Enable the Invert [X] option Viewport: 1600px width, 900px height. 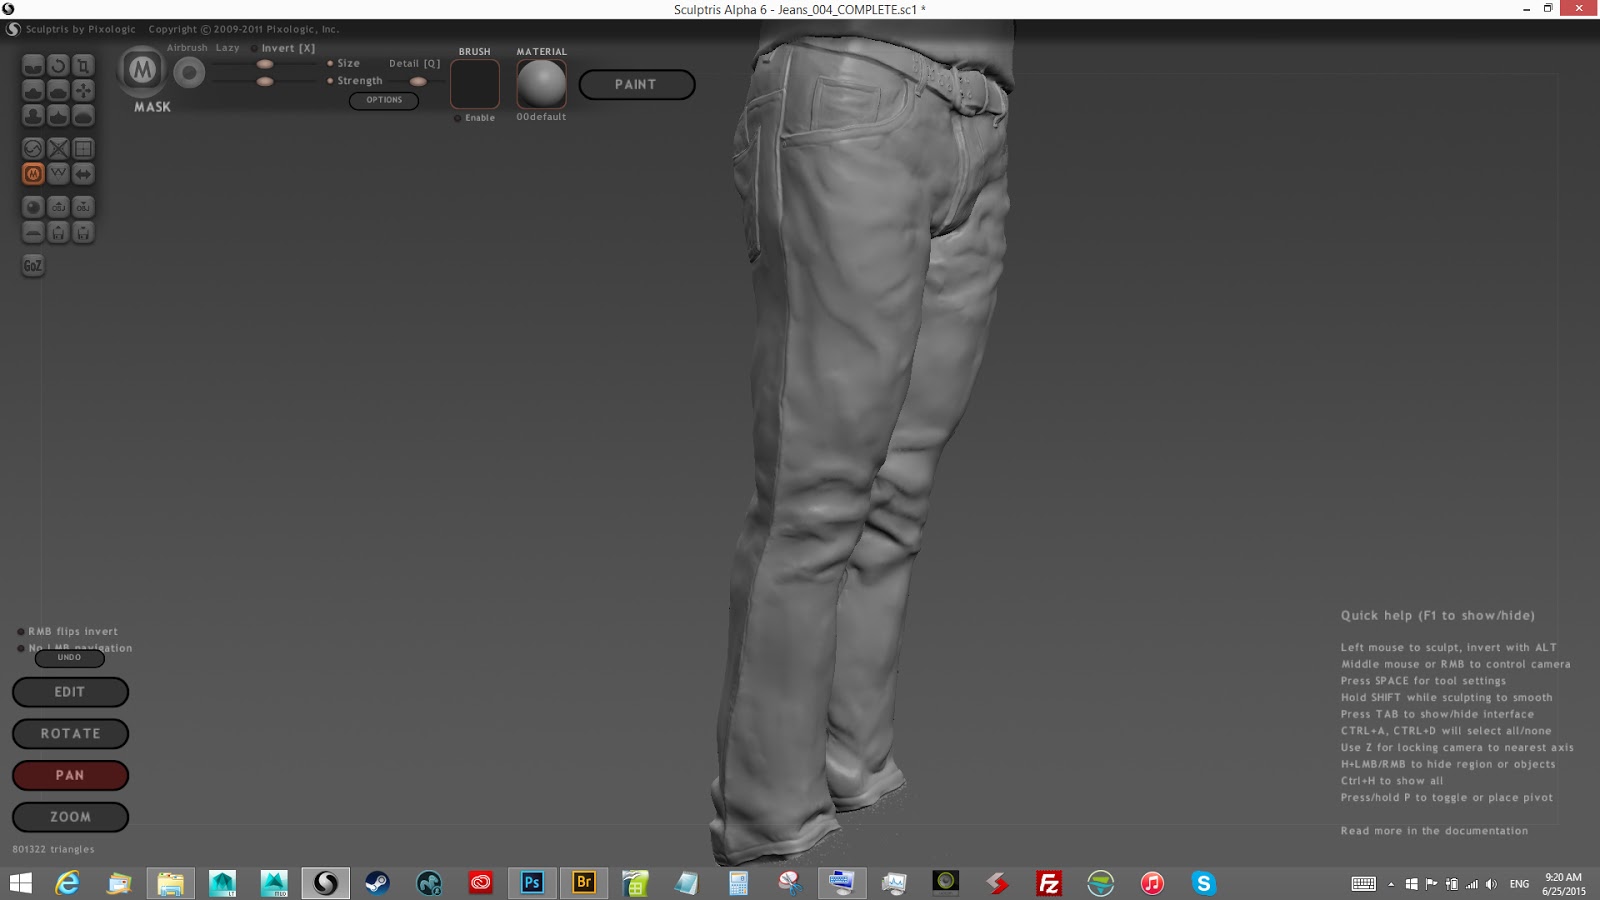coord(255,48)
